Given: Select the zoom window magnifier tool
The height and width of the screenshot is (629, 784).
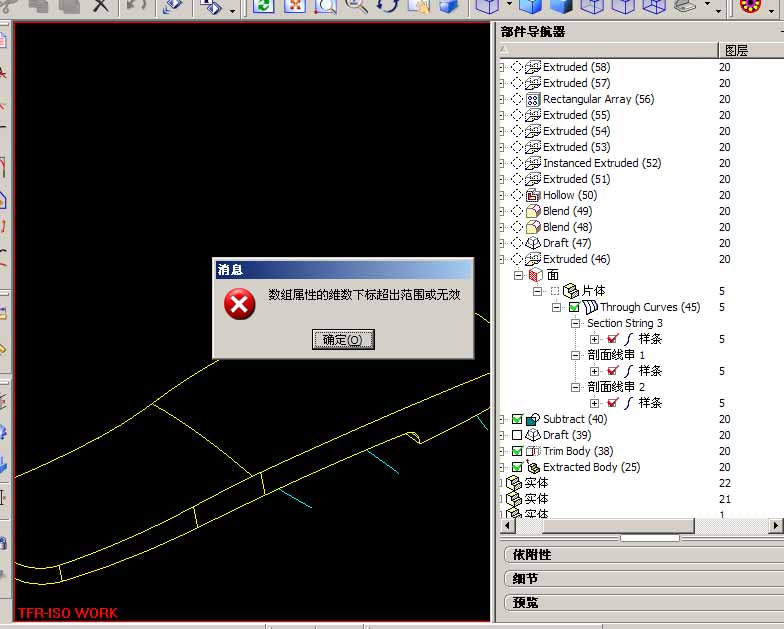Looking at the screenshot, I should click(326, 6).
